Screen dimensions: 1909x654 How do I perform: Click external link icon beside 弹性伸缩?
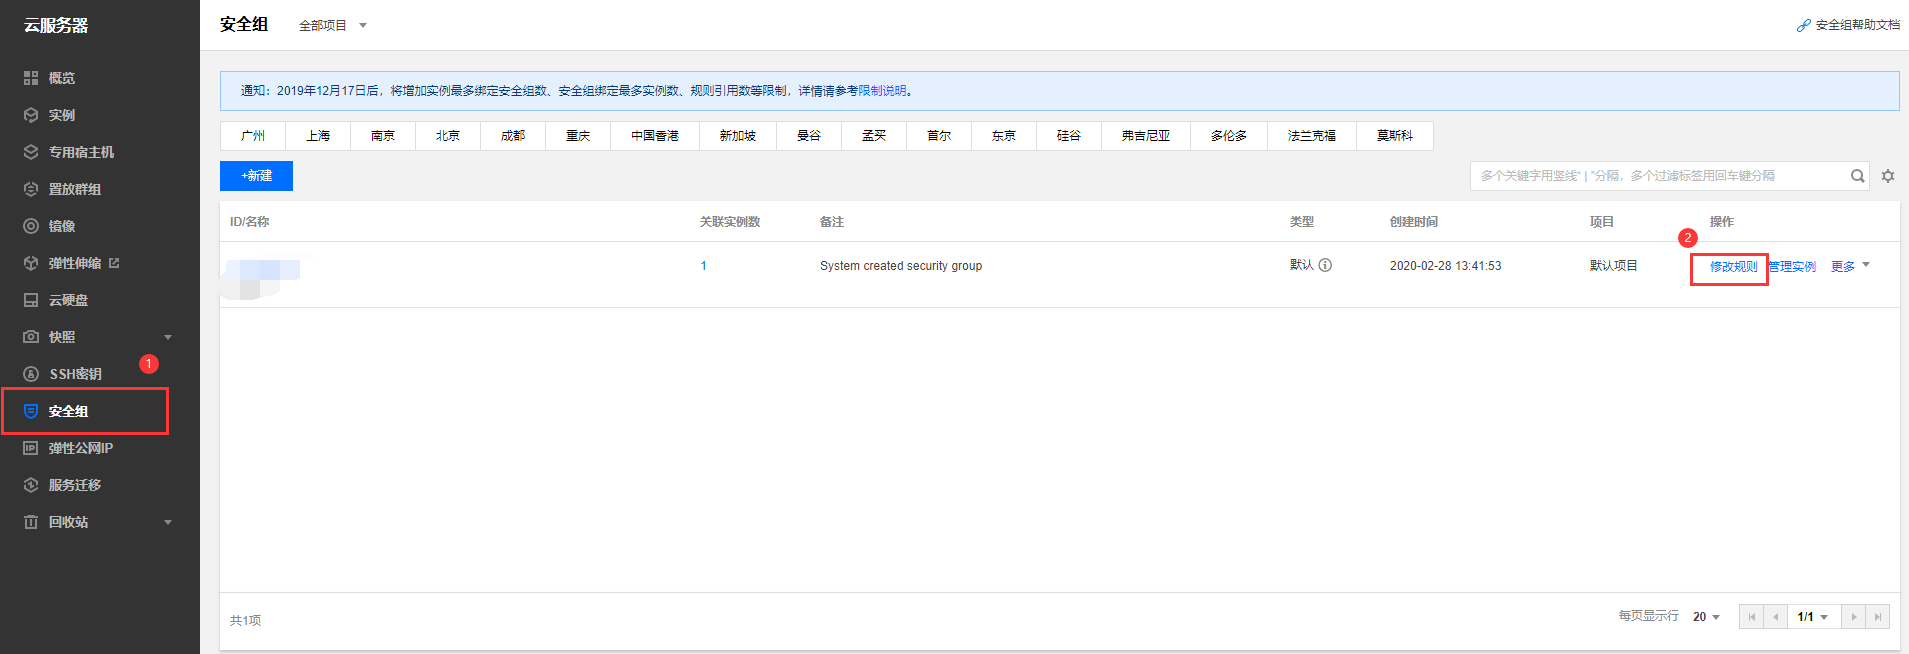coord(114,263)
